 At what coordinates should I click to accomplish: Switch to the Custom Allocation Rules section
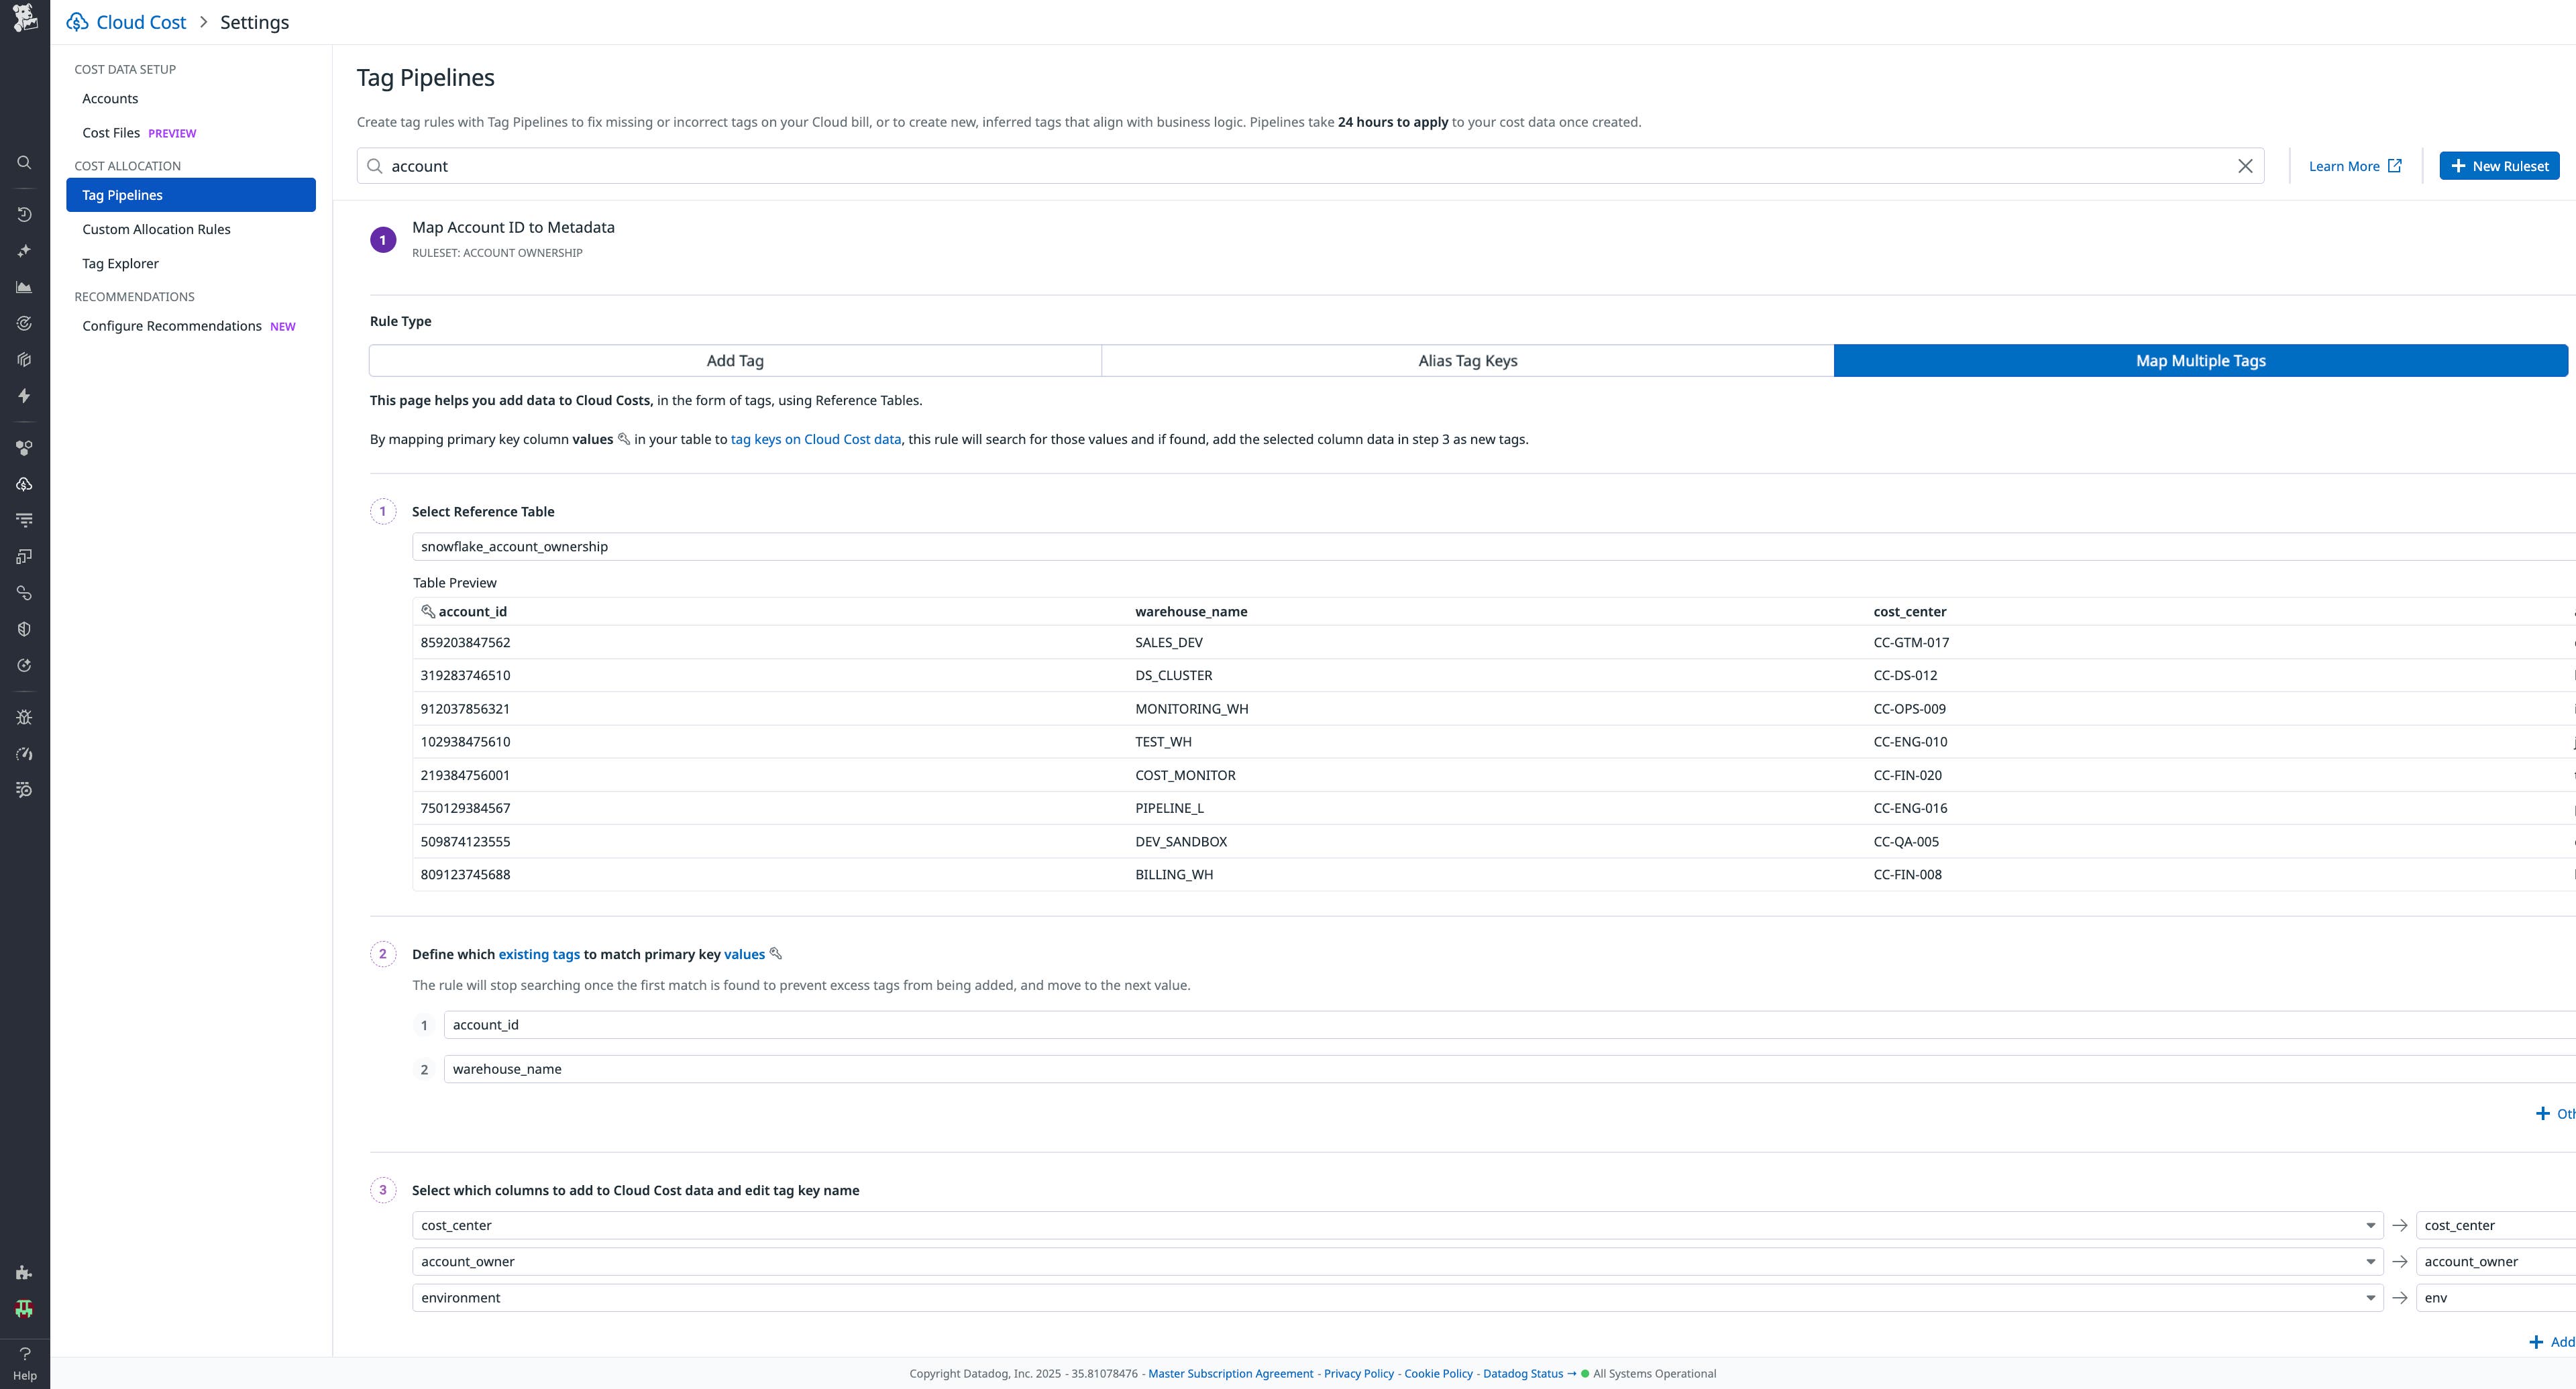pos(156,229)
